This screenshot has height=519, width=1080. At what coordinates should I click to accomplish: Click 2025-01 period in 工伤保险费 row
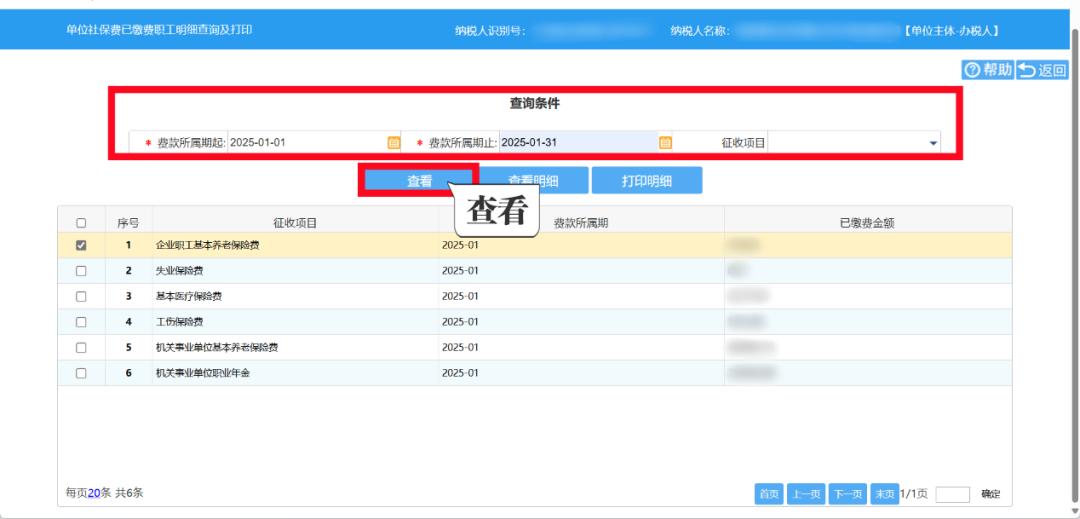click(460, 322)
